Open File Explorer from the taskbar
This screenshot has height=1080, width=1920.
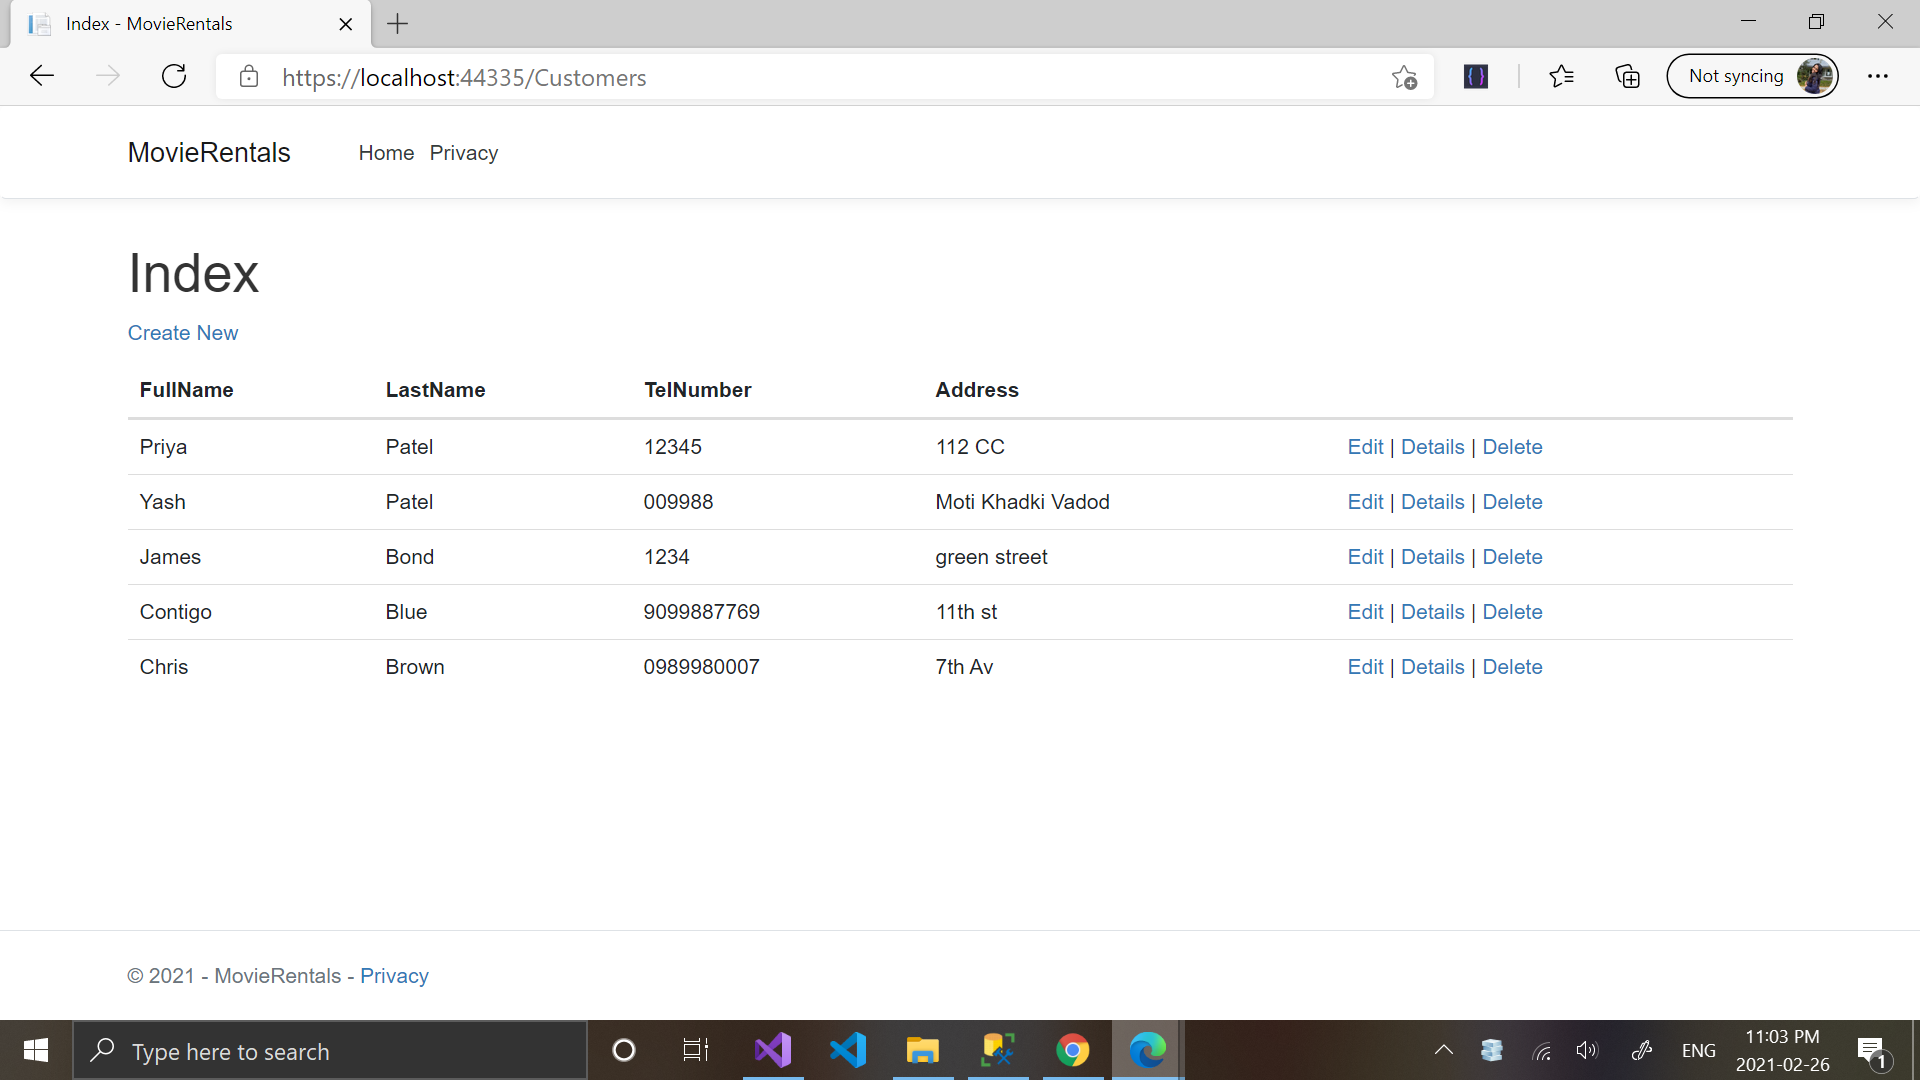pos(922,1050)
